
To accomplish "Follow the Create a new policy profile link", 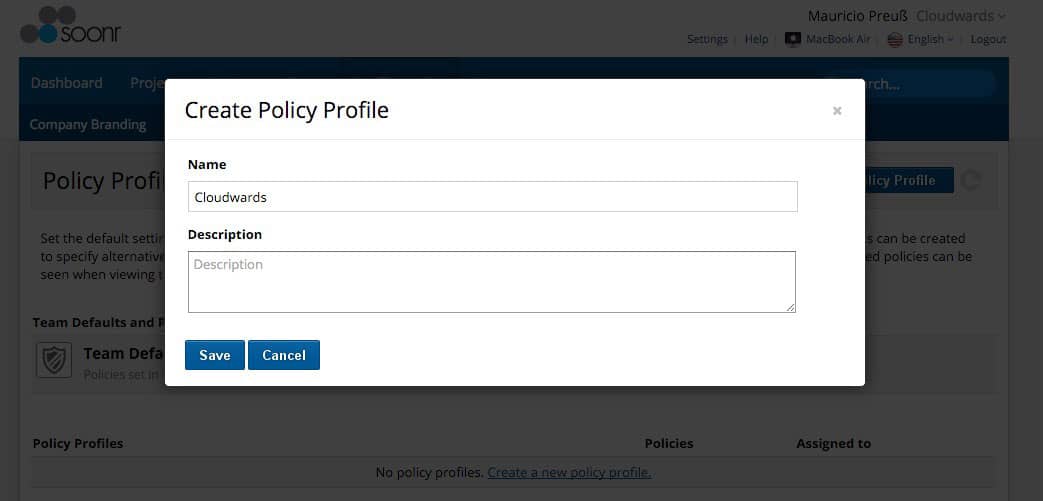I will pyautogui.click(x=569, y=473).
